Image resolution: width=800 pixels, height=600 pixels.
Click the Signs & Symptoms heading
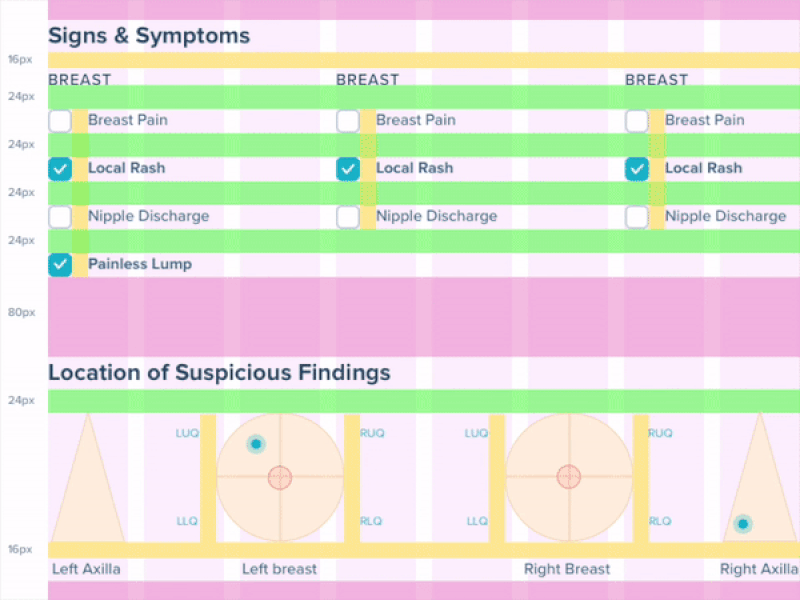pos(148,35)
